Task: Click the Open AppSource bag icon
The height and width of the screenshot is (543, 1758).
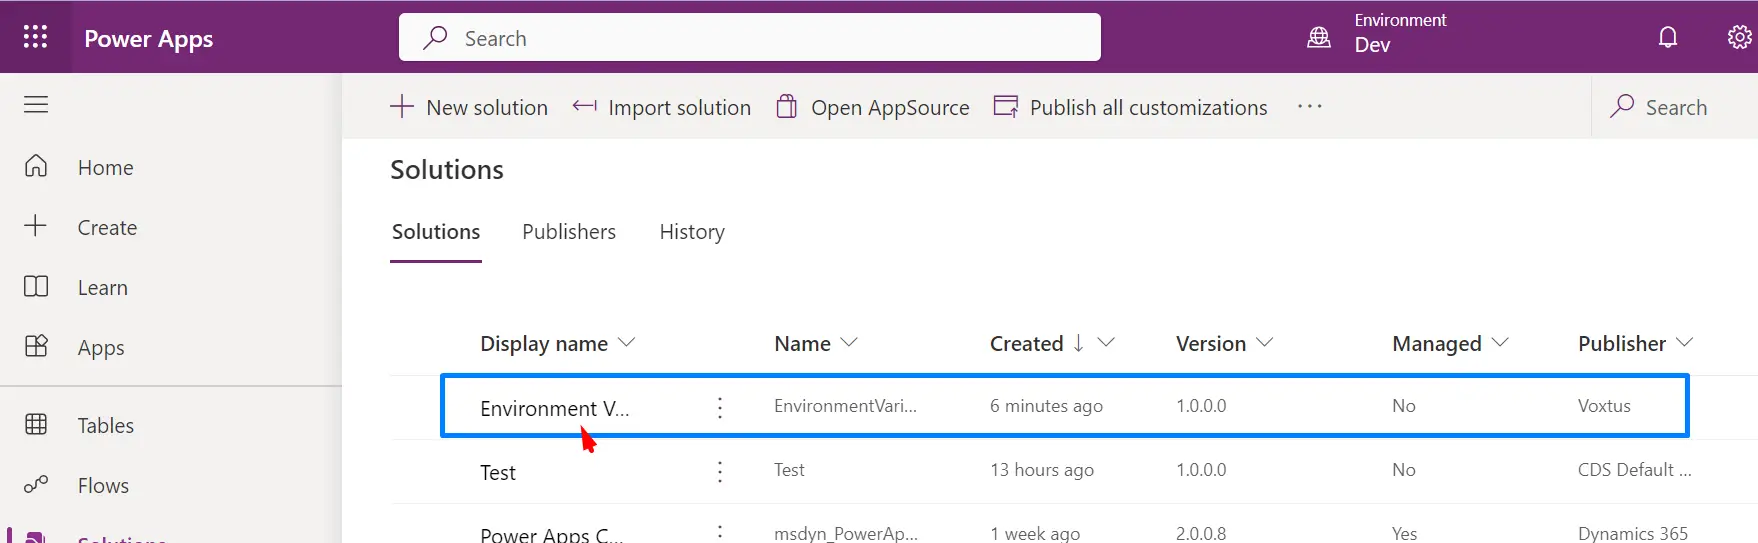Action: point(787,106)
